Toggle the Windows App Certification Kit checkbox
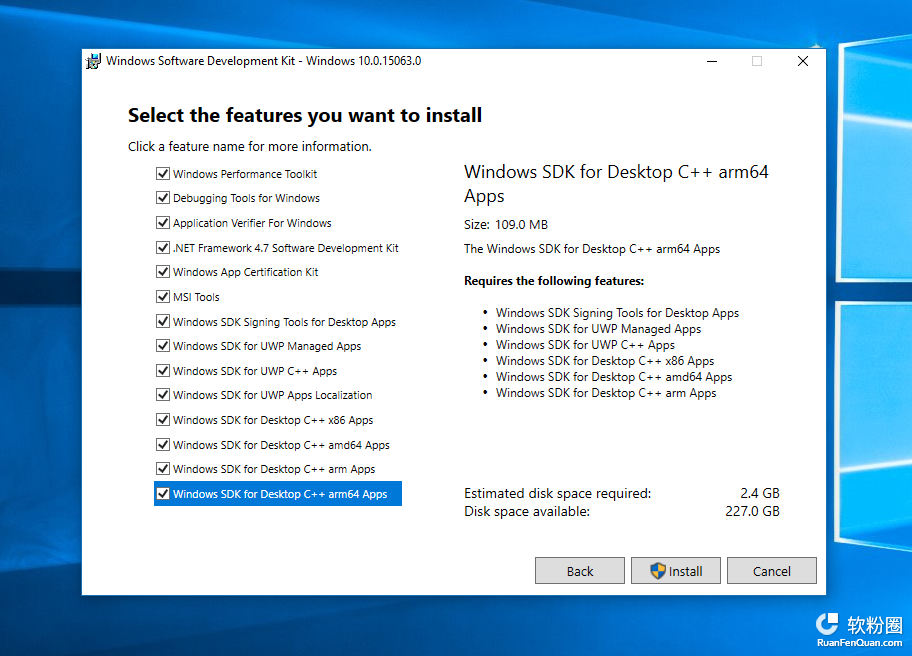 pyautogui.click(x=163, y=271)
